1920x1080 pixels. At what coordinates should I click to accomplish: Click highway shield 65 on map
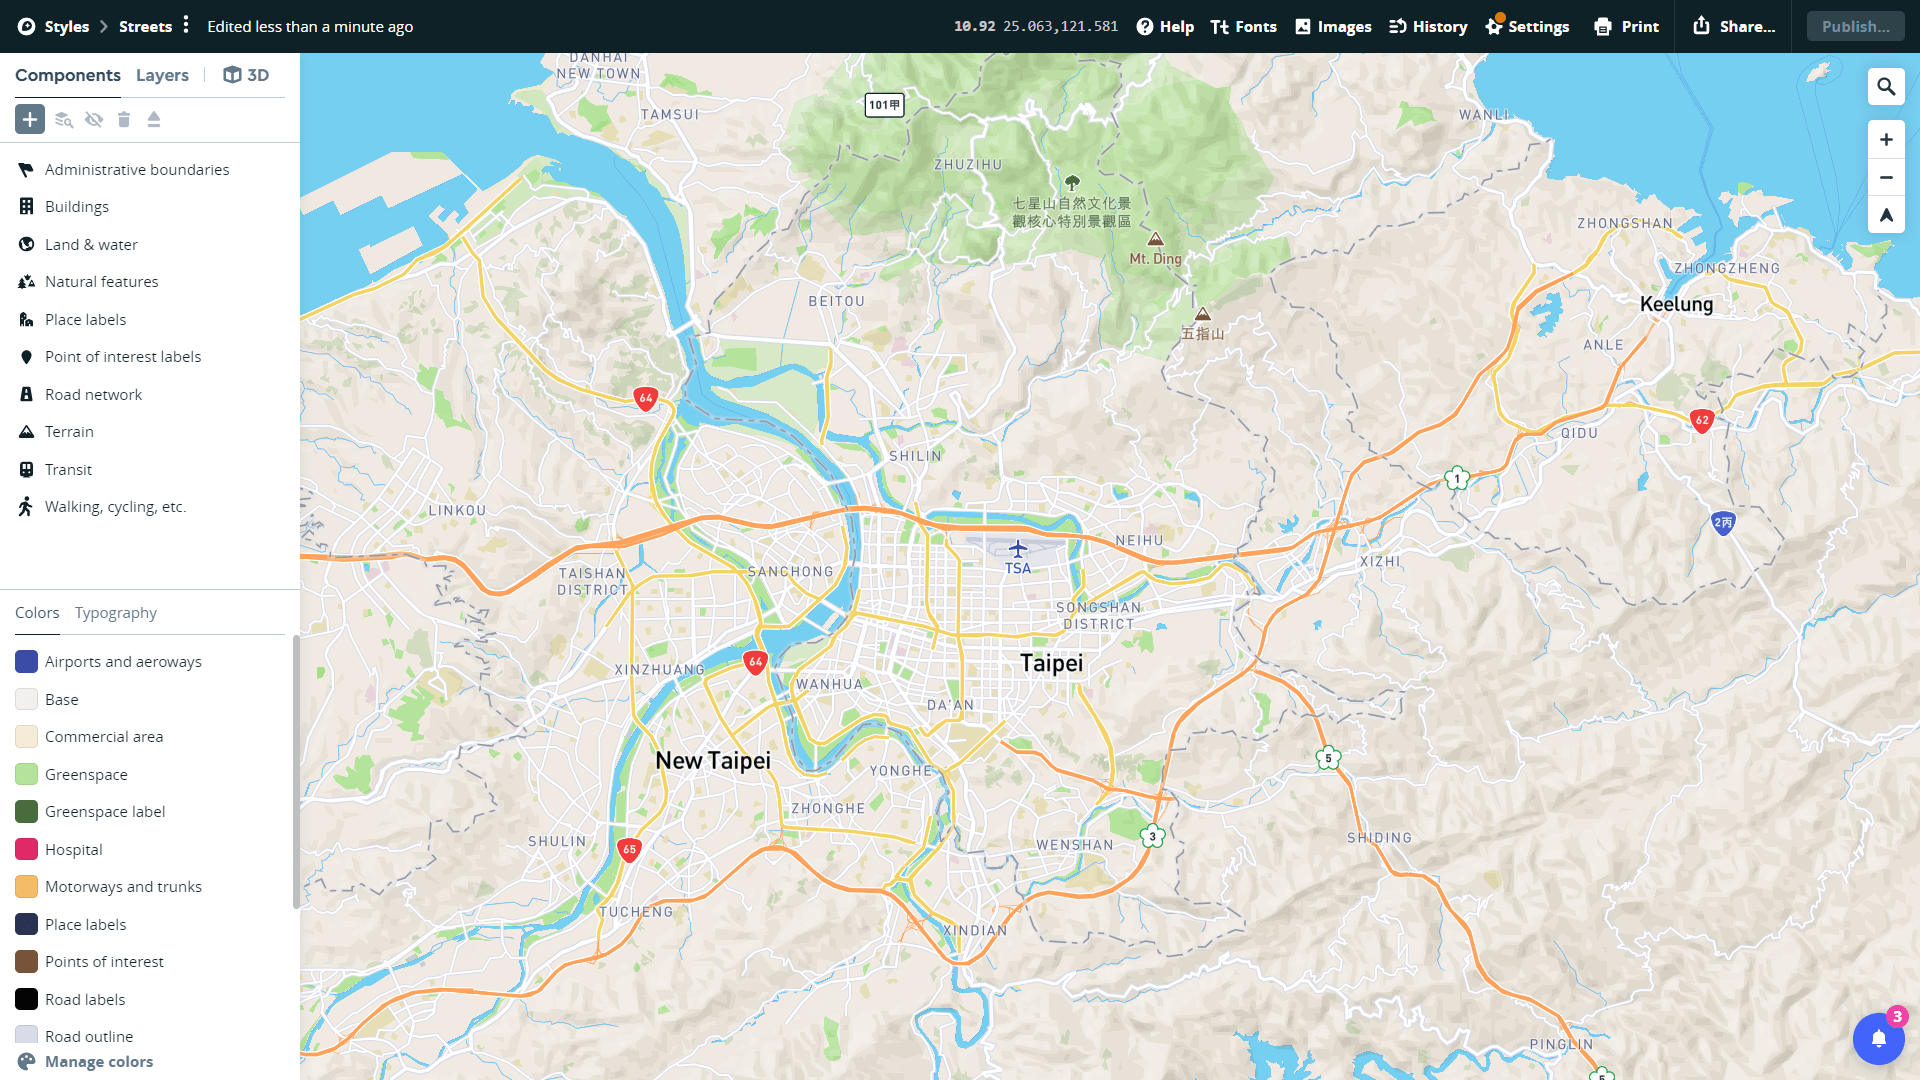pyautogui.click(x=629, y=850)
